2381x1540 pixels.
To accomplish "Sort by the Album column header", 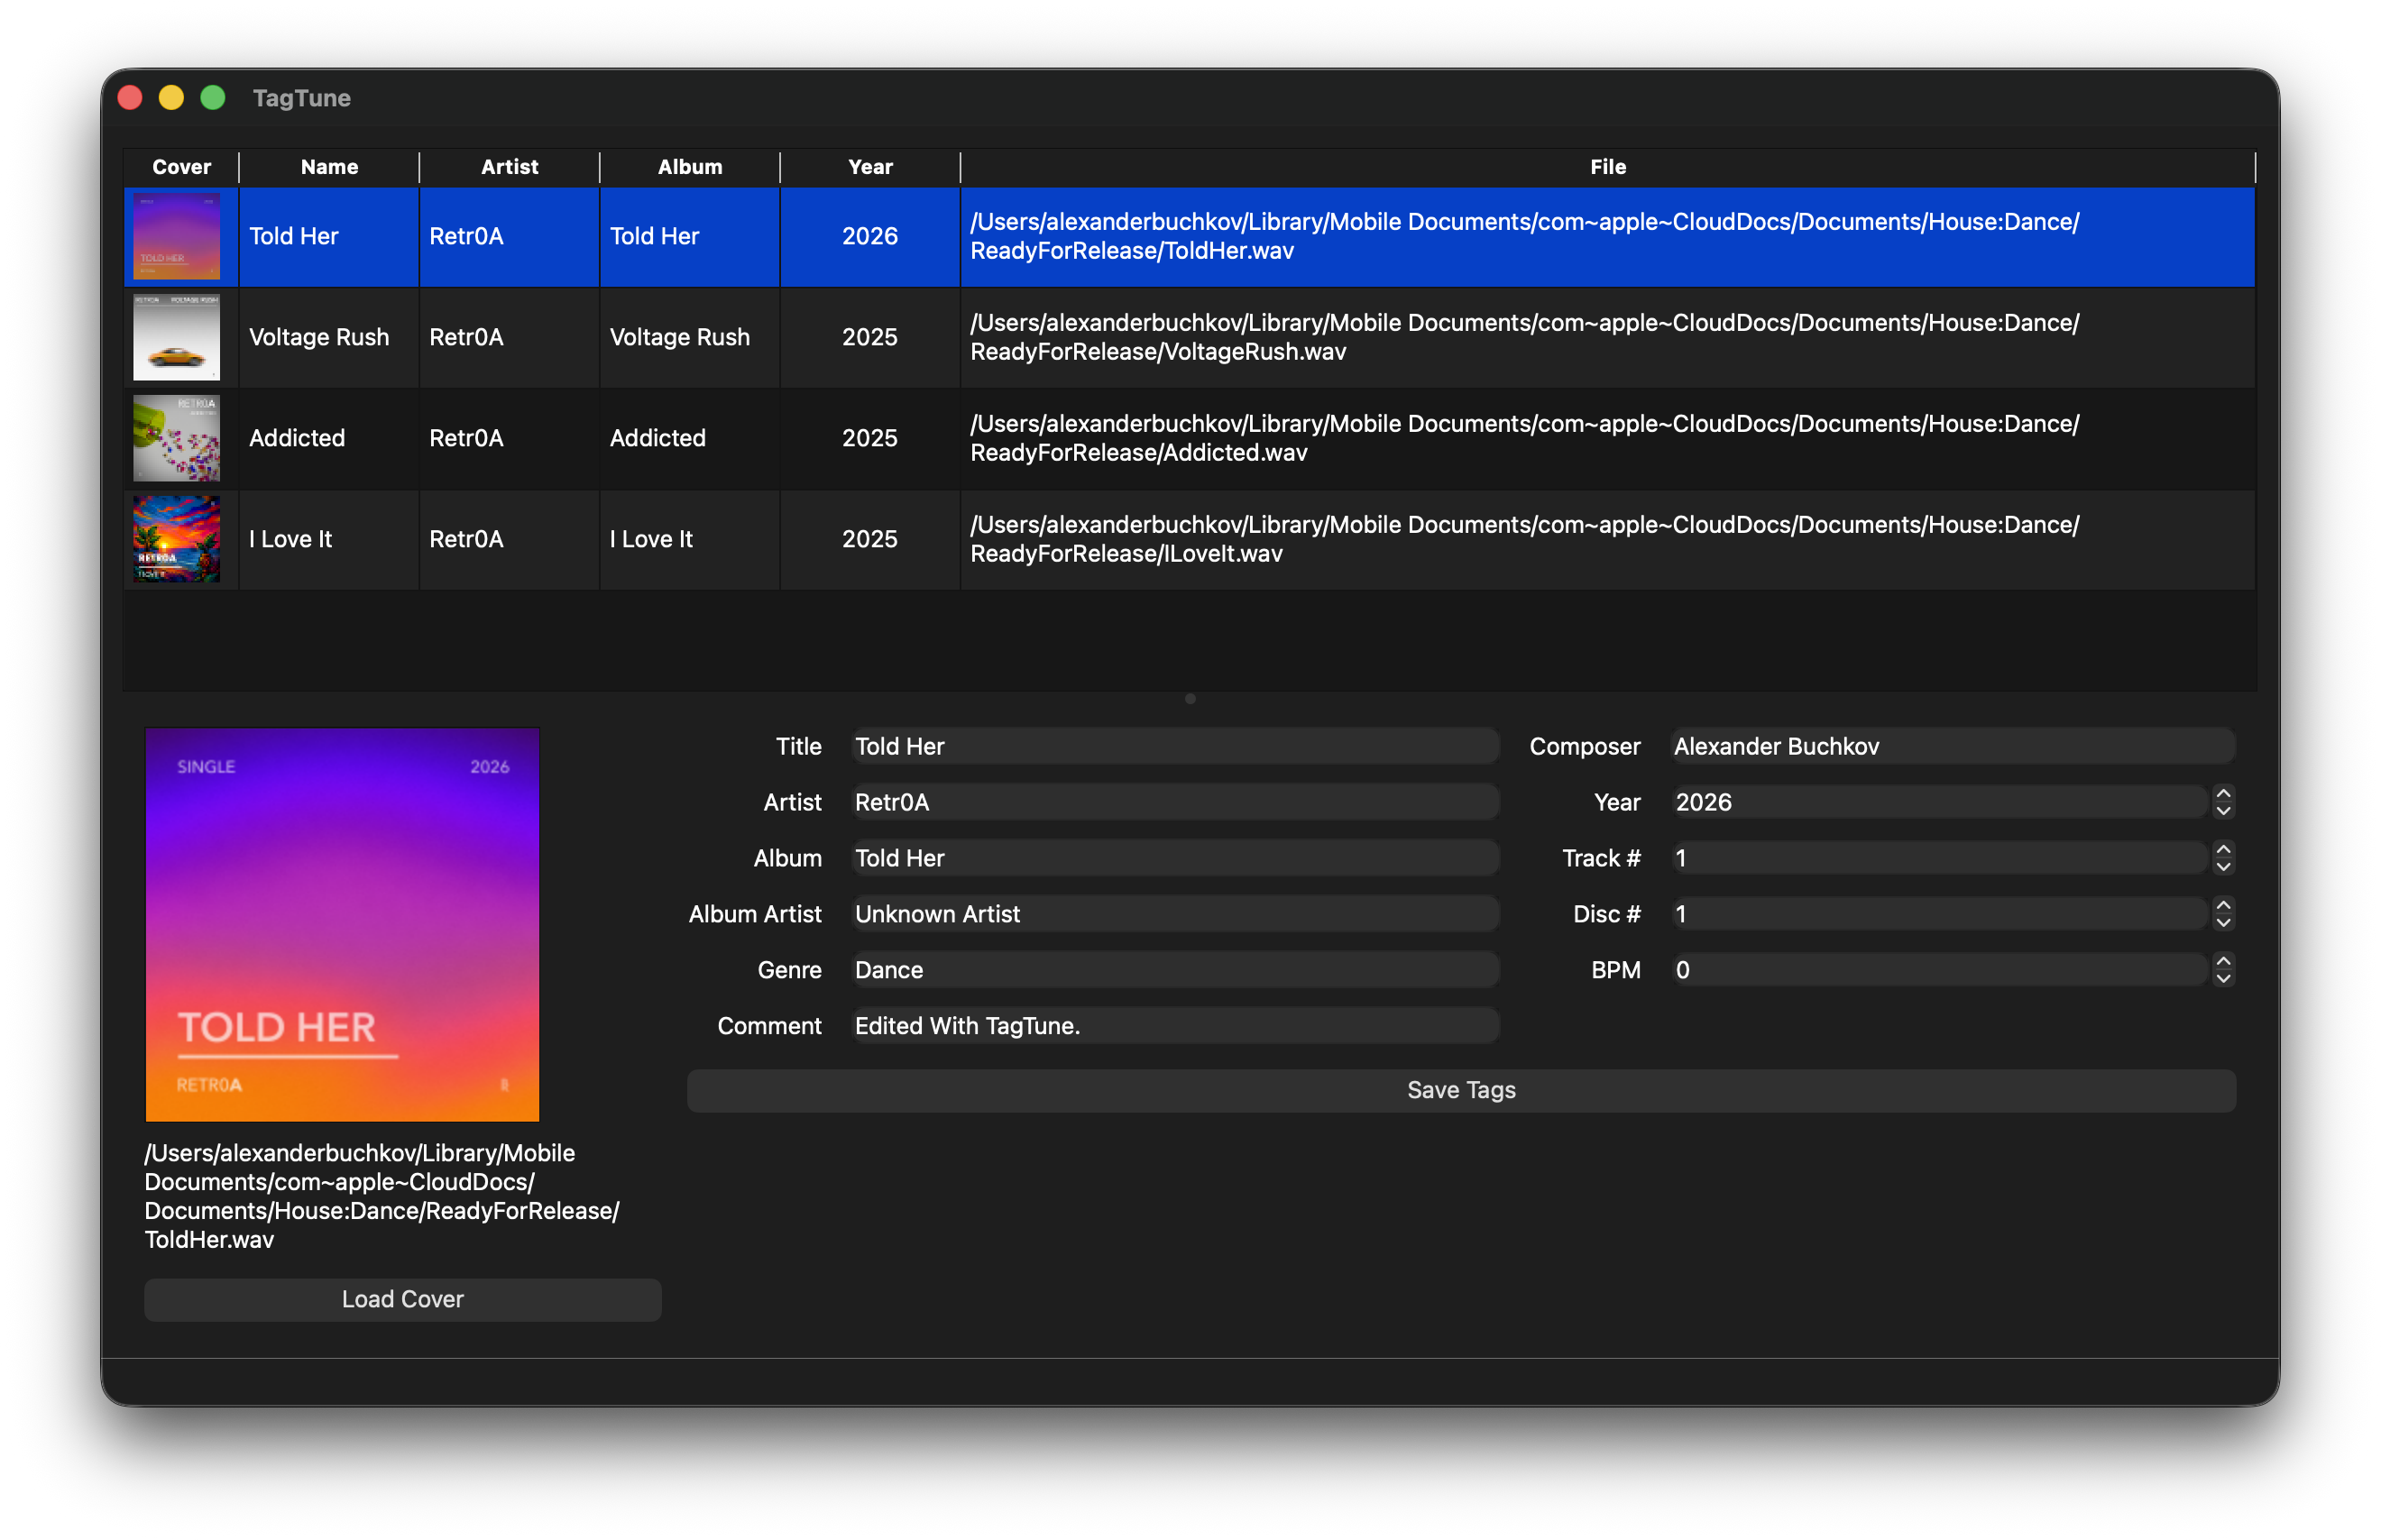I will (x=689, y=167).
